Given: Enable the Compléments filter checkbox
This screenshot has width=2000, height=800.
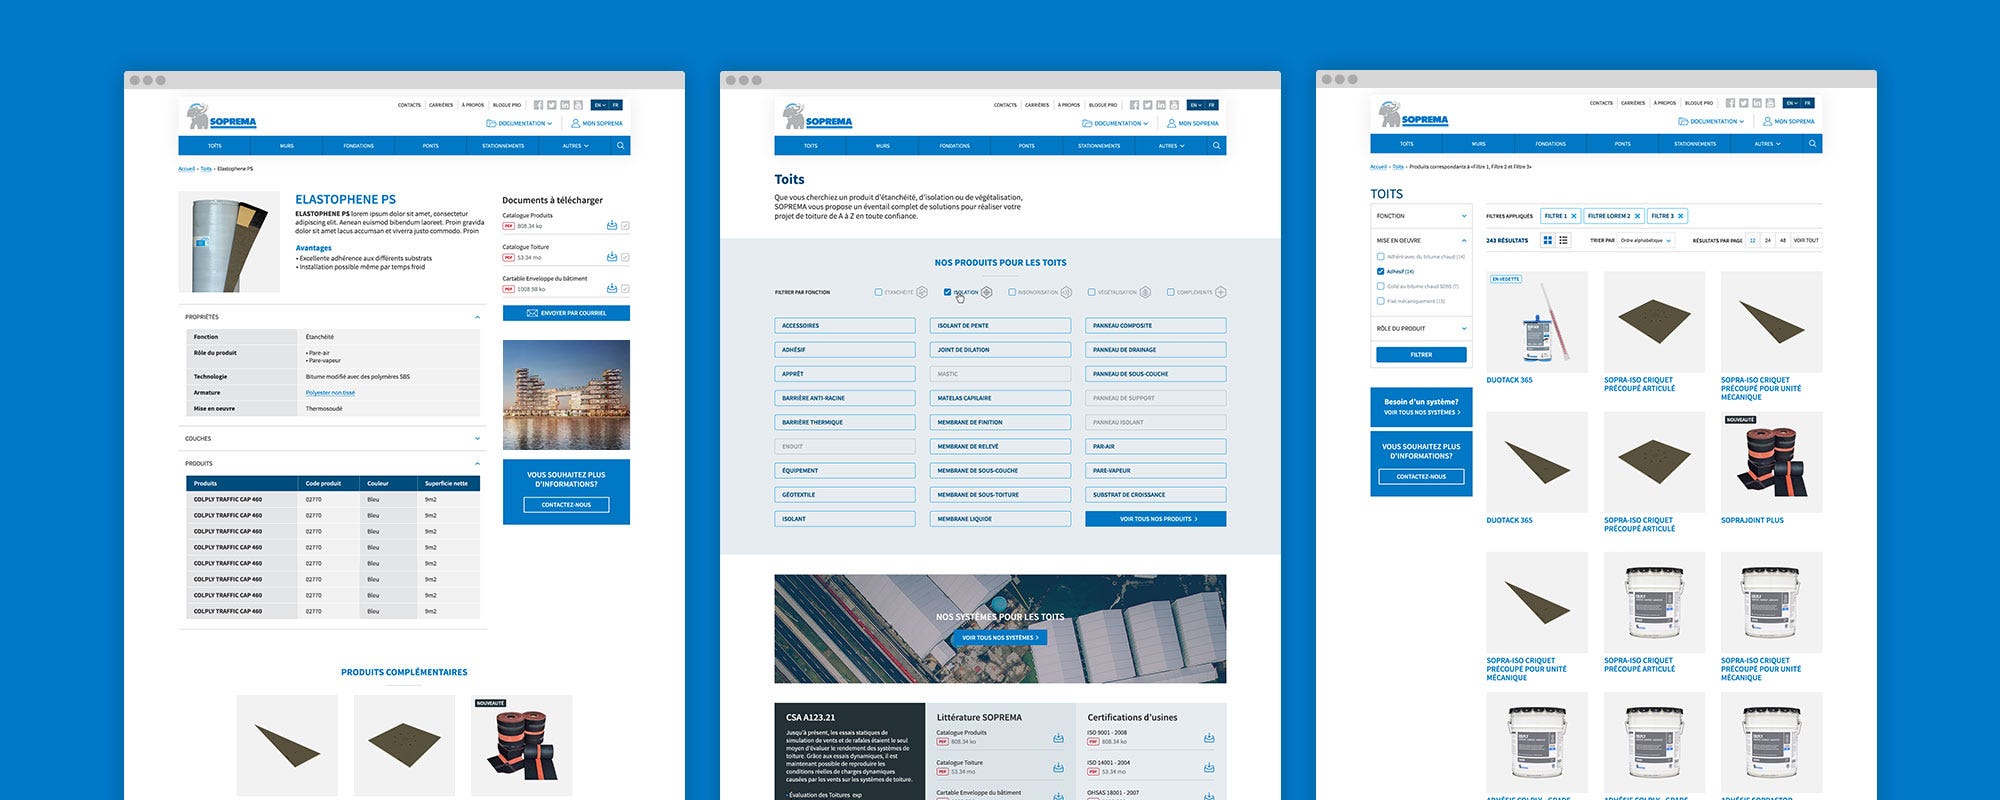Looking at the screenshot, I should click(1170, 292).
